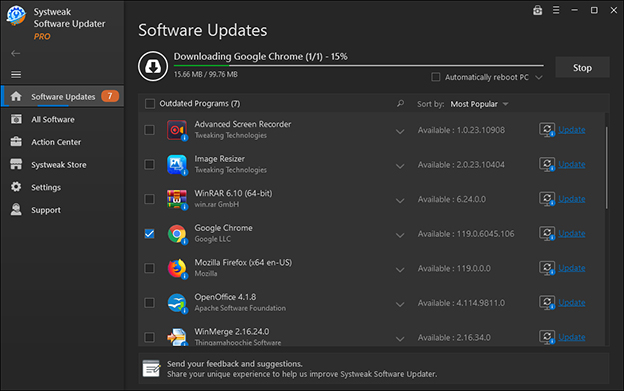Image resolution: width=624 pixels, height=391 pixels.
Task: Click Update link for Google Chrome
Action: tap(571, 233)
